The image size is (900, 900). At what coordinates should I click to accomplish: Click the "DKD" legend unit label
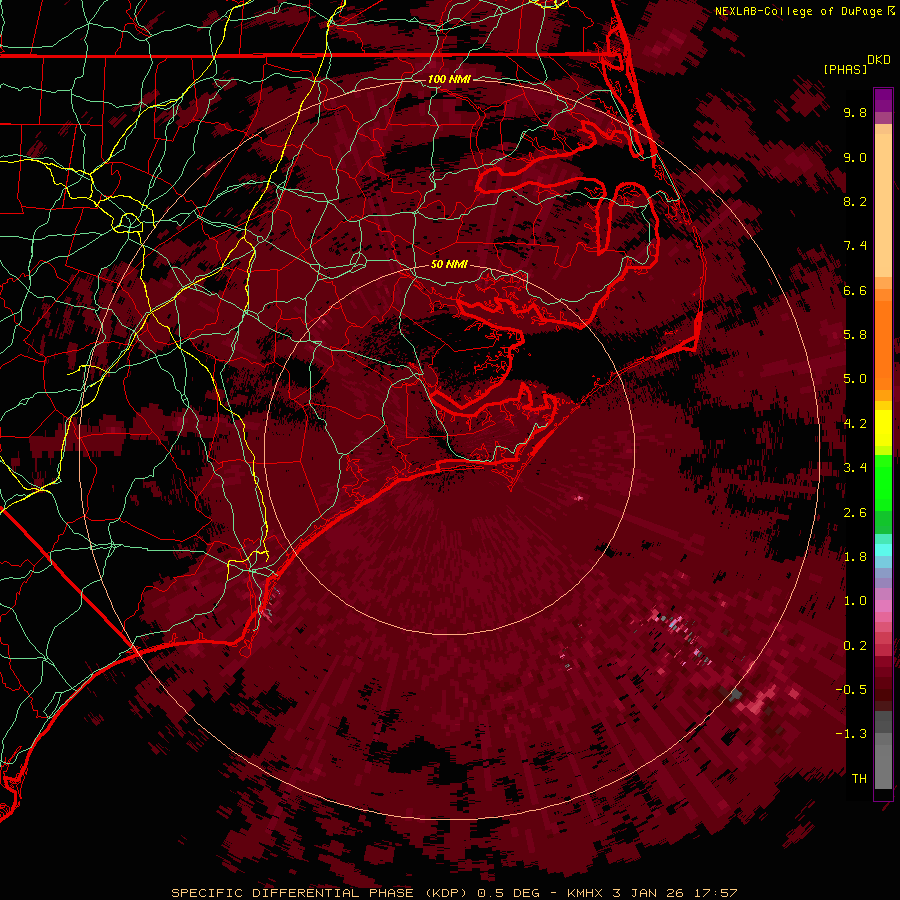(879, 60)
